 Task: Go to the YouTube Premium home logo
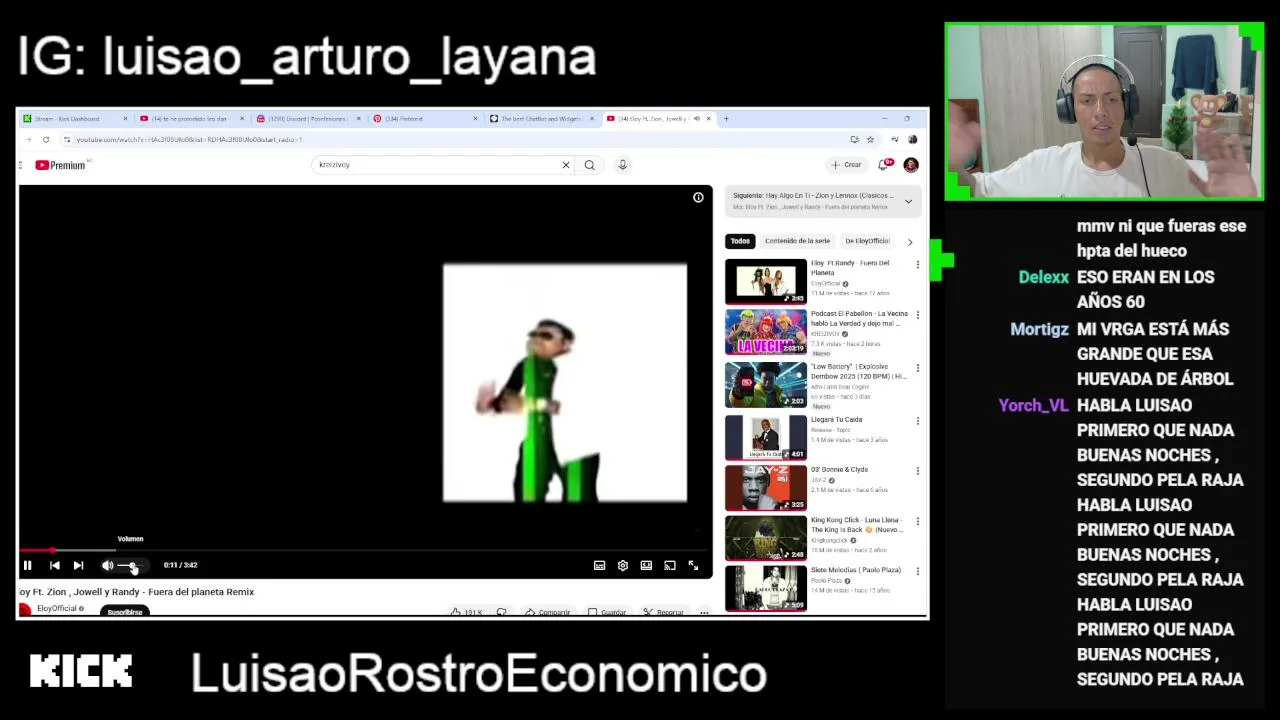click(x=60, y=165)
